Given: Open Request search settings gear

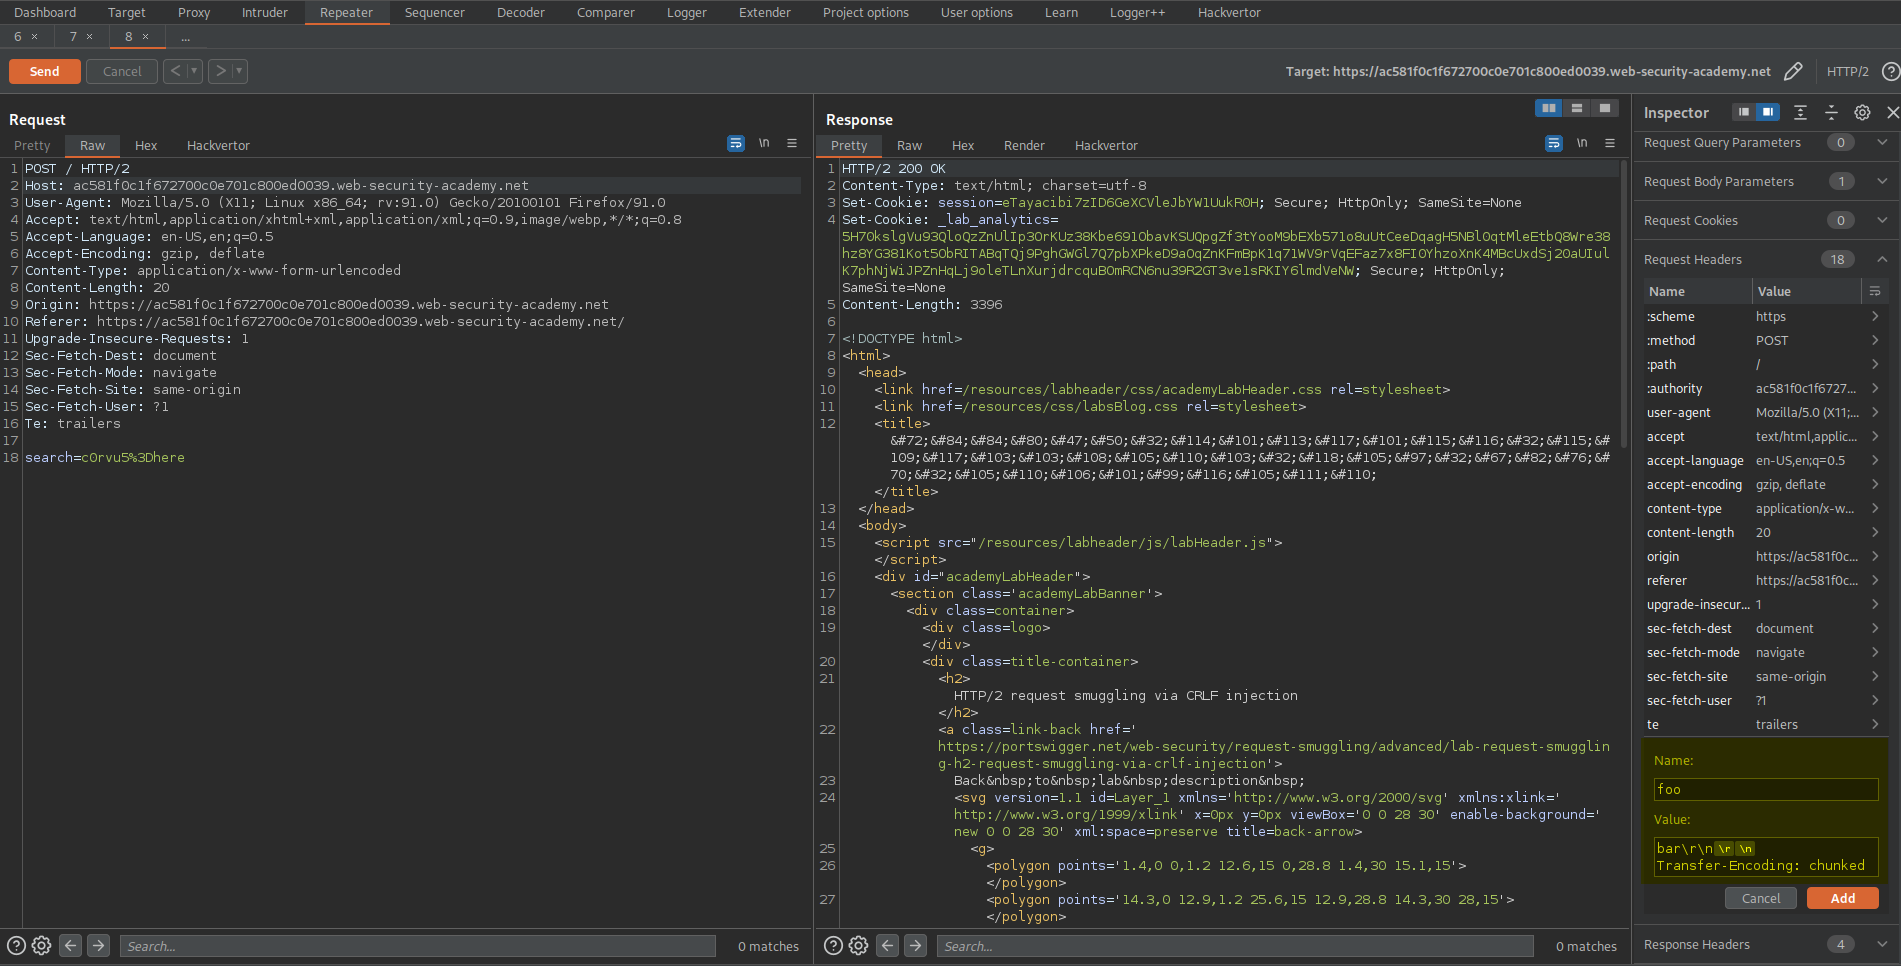Looking at the screenshot, I should pyautogui.click(x=41, y=945).
